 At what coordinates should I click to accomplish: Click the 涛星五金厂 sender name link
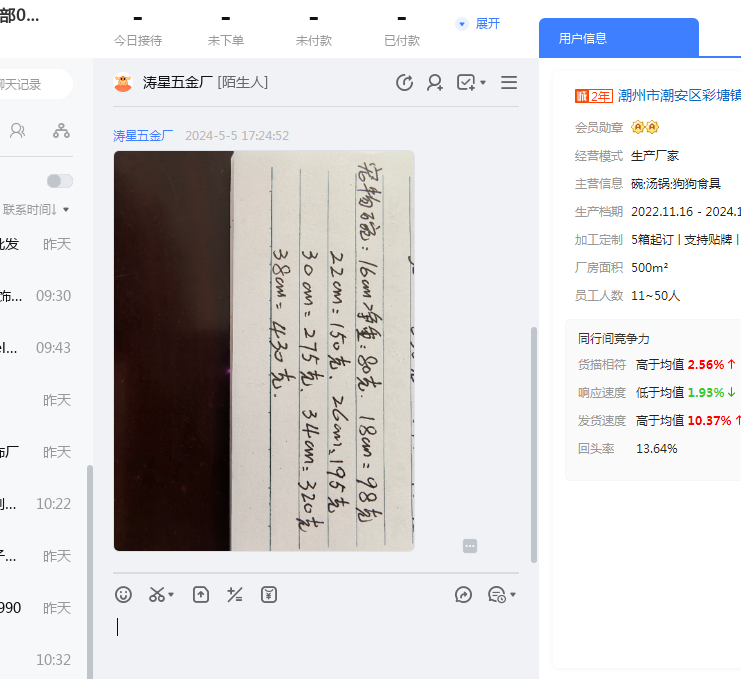(143, 135)
